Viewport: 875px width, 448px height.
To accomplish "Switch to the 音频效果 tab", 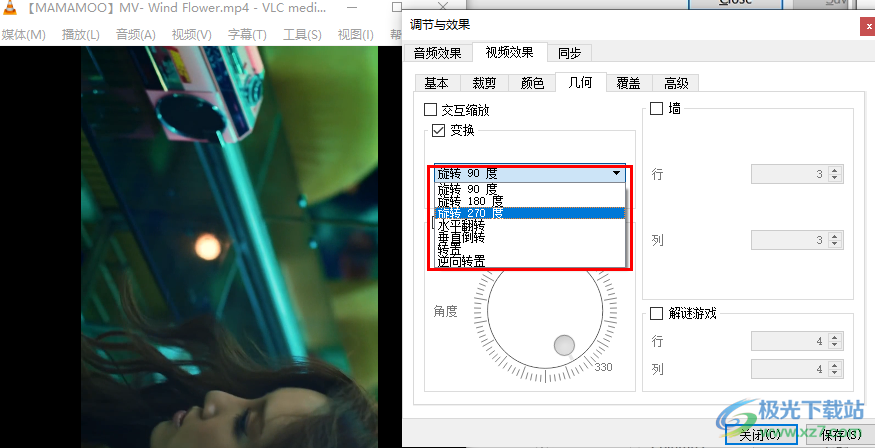I will (x=438, y=53).
